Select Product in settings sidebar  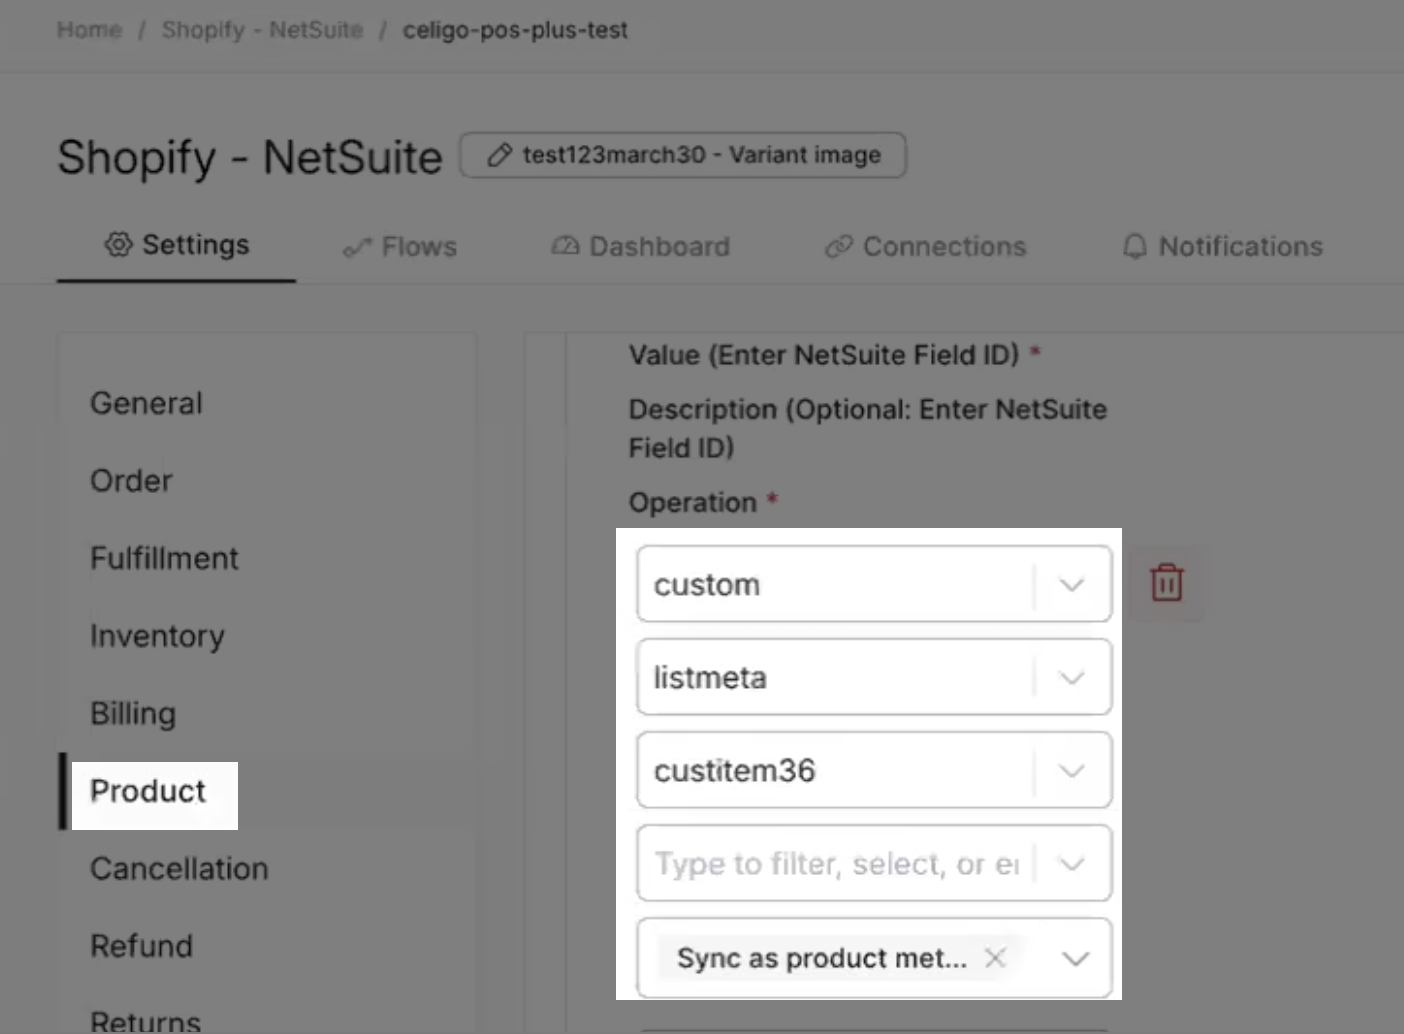point(148,791)
